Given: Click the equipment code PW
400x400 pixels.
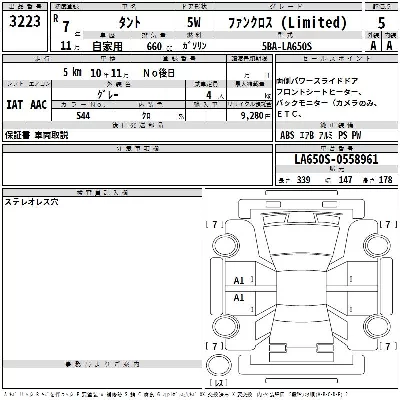Looking at the screenshot, I should coord(356,135).
